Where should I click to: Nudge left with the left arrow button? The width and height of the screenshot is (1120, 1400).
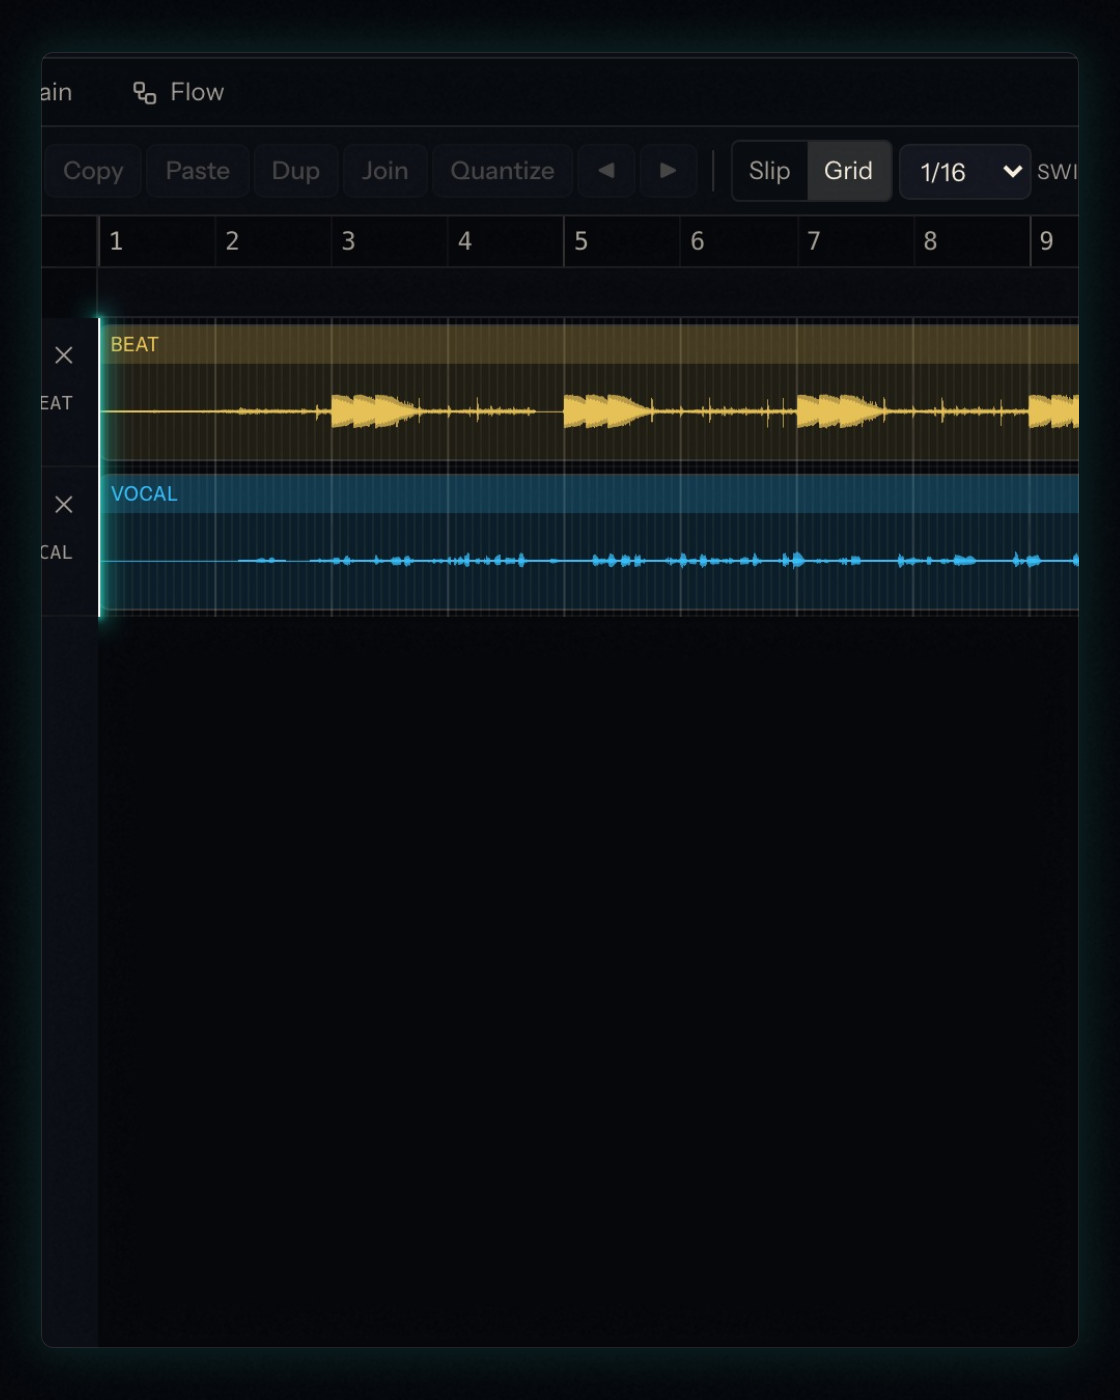[x=606, y=171]
